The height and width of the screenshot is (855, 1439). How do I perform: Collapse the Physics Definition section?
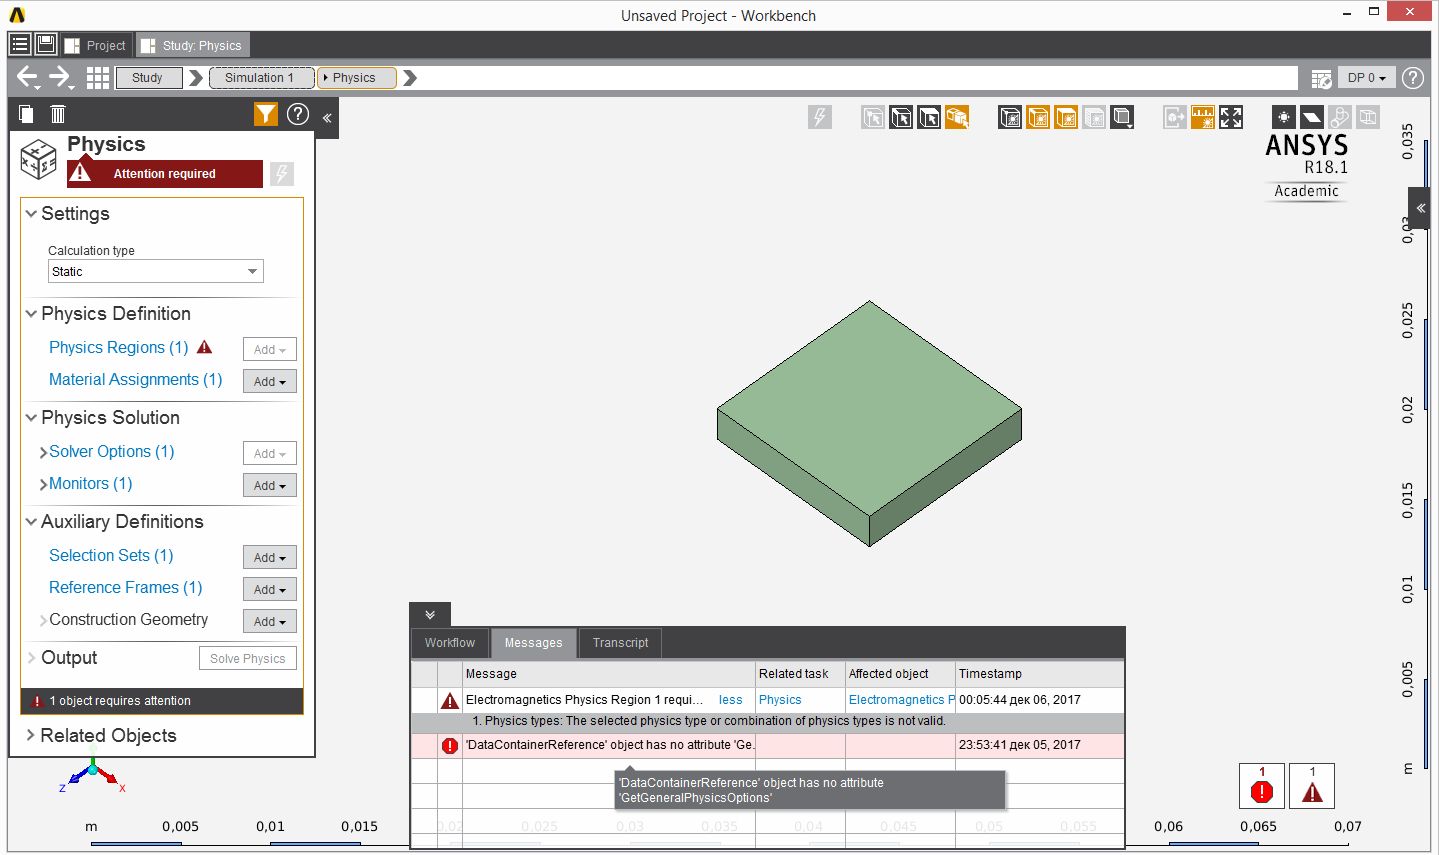pos(31,314)
